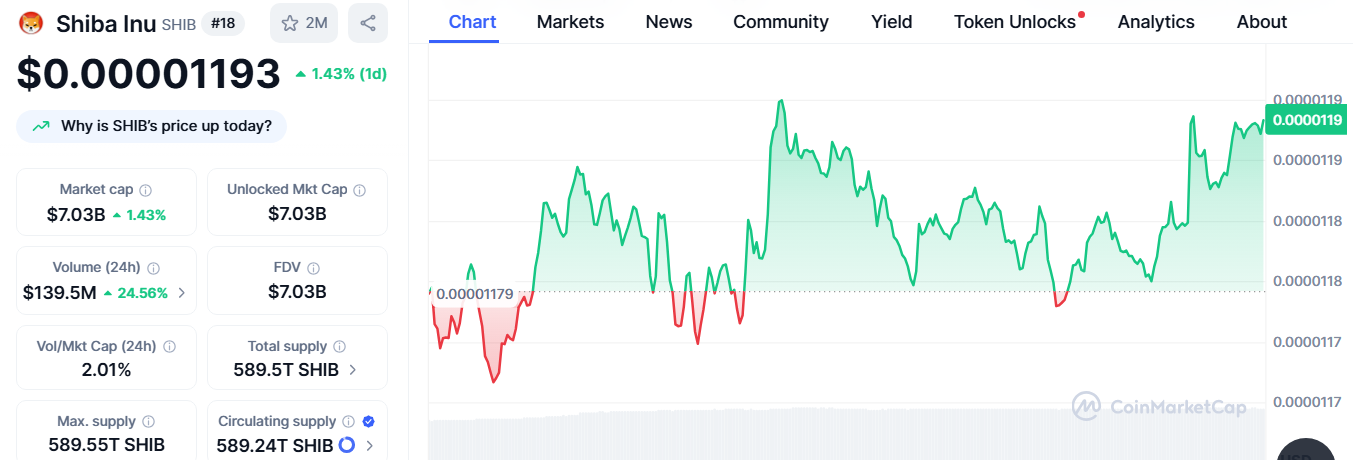
Task: Open the Yield tab
Action: point(891,22)
